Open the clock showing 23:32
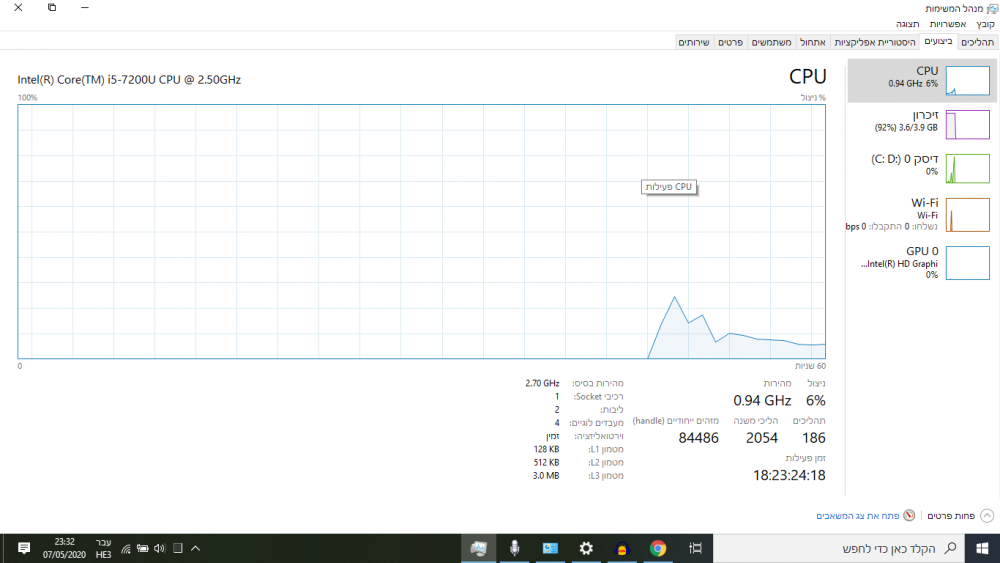 (64, 548)
